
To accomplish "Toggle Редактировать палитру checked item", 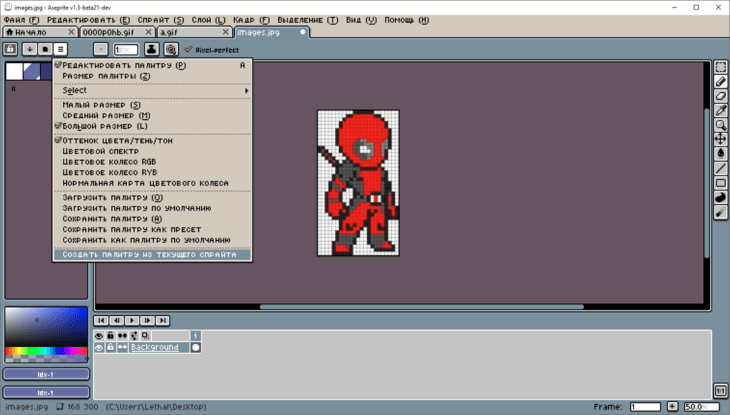I will [x=152, y=65].
